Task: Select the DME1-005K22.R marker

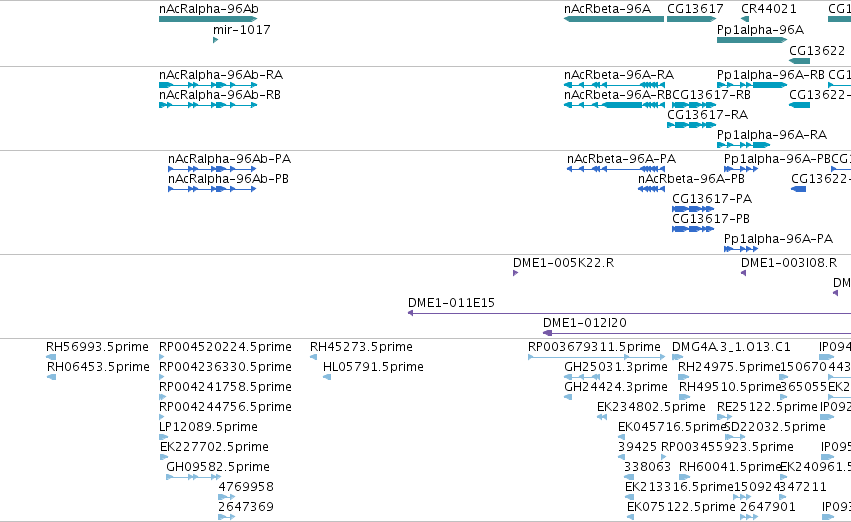Action: point(515,273)
